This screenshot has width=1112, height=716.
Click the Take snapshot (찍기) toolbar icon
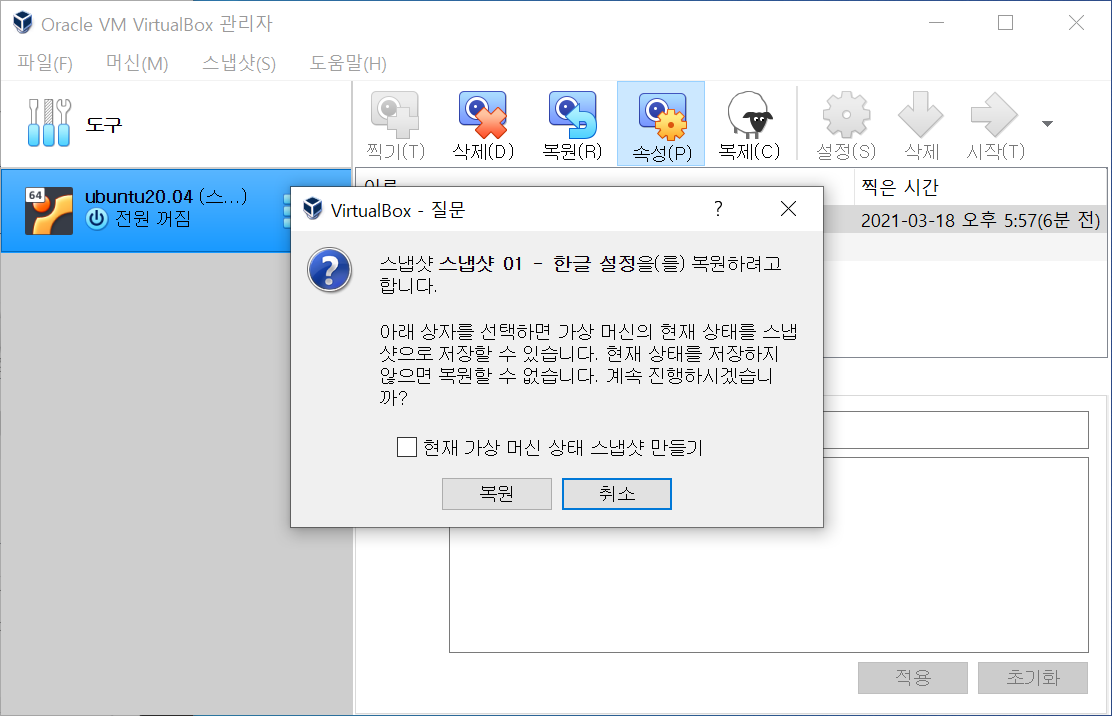[395, 125]
